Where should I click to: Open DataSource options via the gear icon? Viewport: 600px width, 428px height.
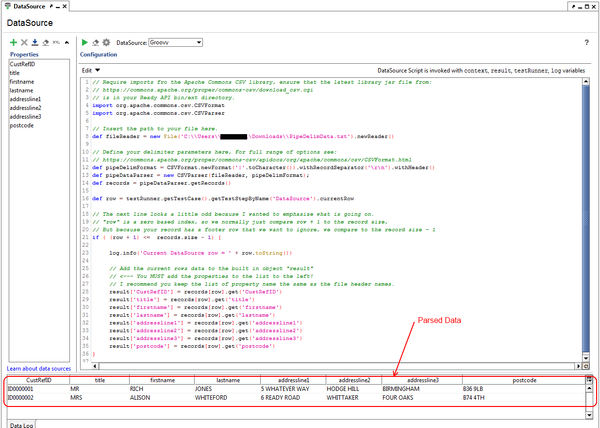coord(106,43)
